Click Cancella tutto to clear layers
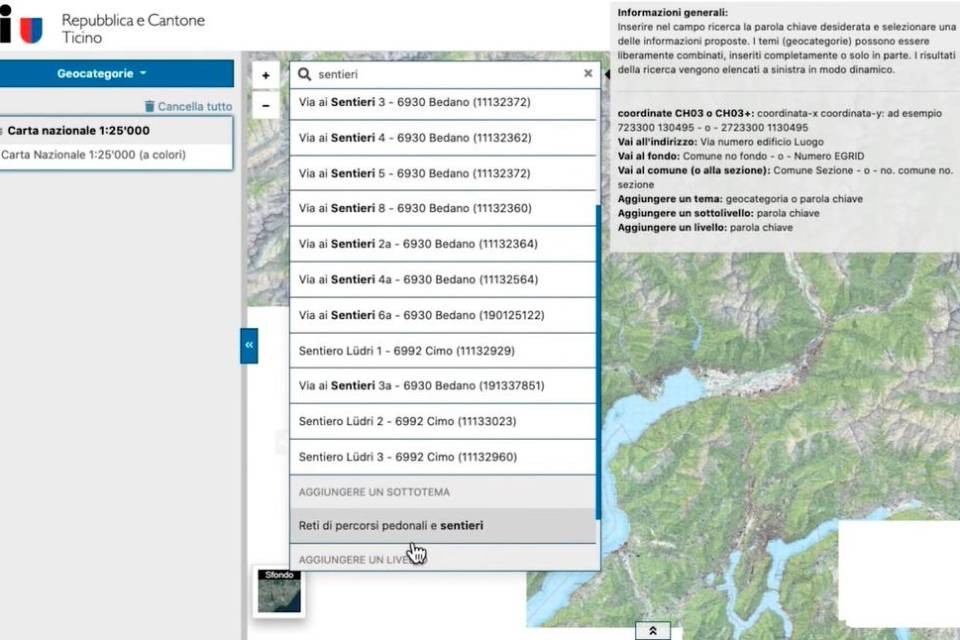The width and height of the screenshot is (960, 640). 189,106
